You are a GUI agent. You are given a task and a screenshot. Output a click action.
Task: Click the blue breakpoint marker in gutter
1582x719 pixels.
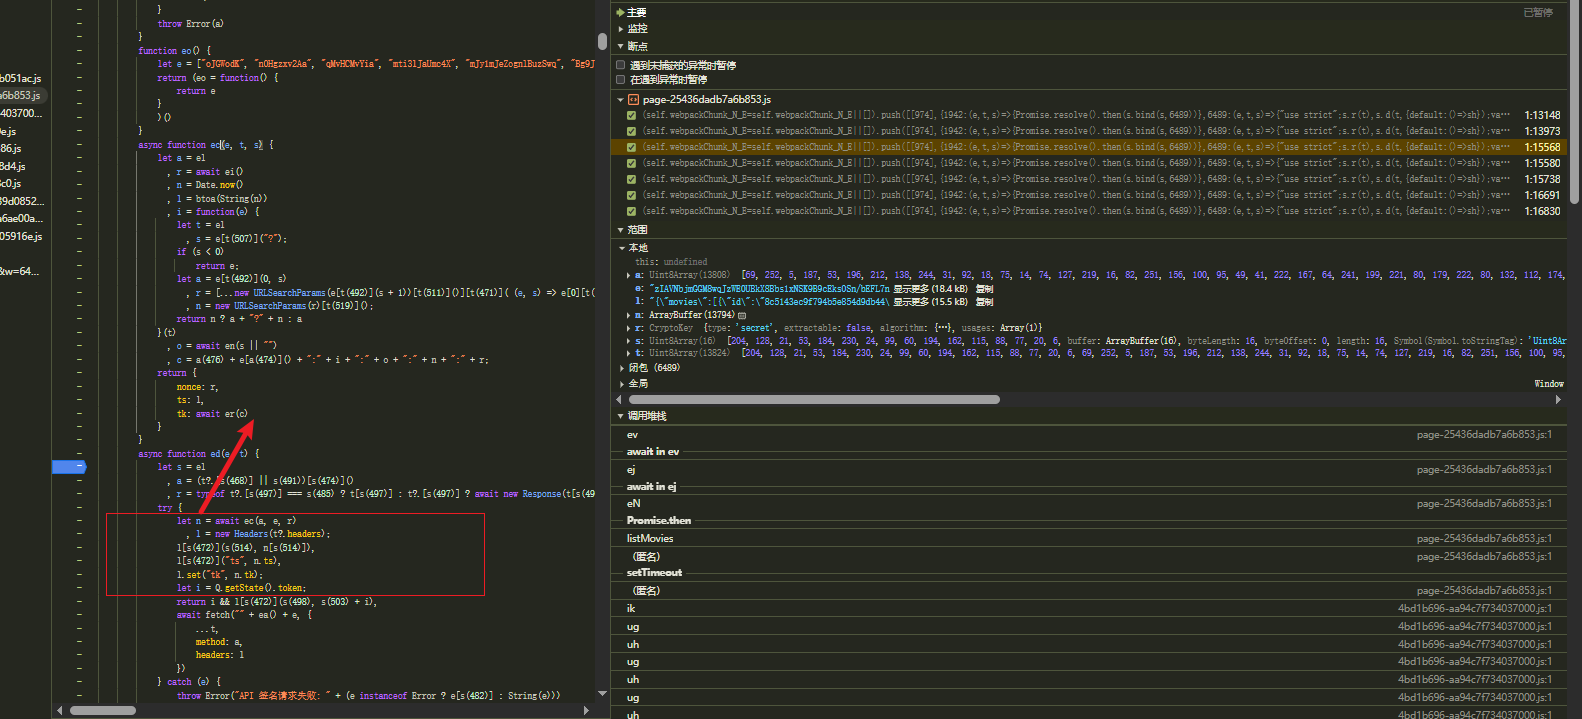click(69, 467)
